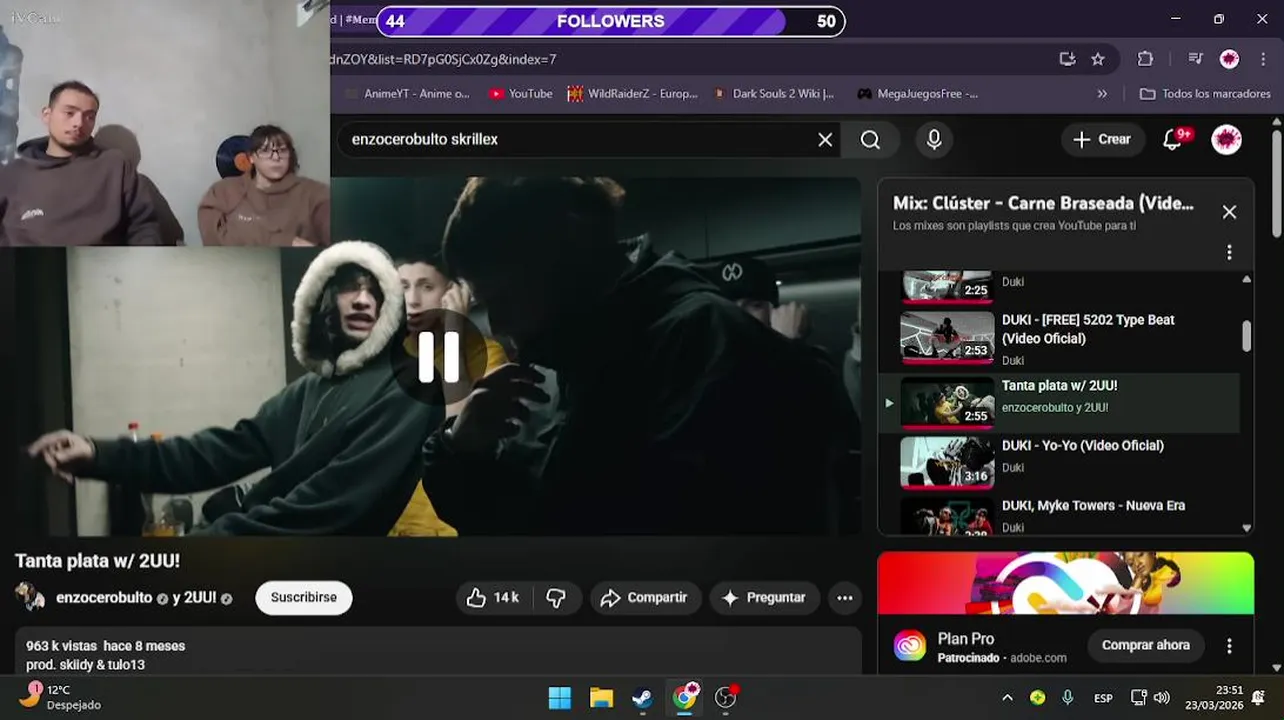This screenshot has height=720, width=1284.
Task: Open the Mix playlist options menu
Action: 1229,252
